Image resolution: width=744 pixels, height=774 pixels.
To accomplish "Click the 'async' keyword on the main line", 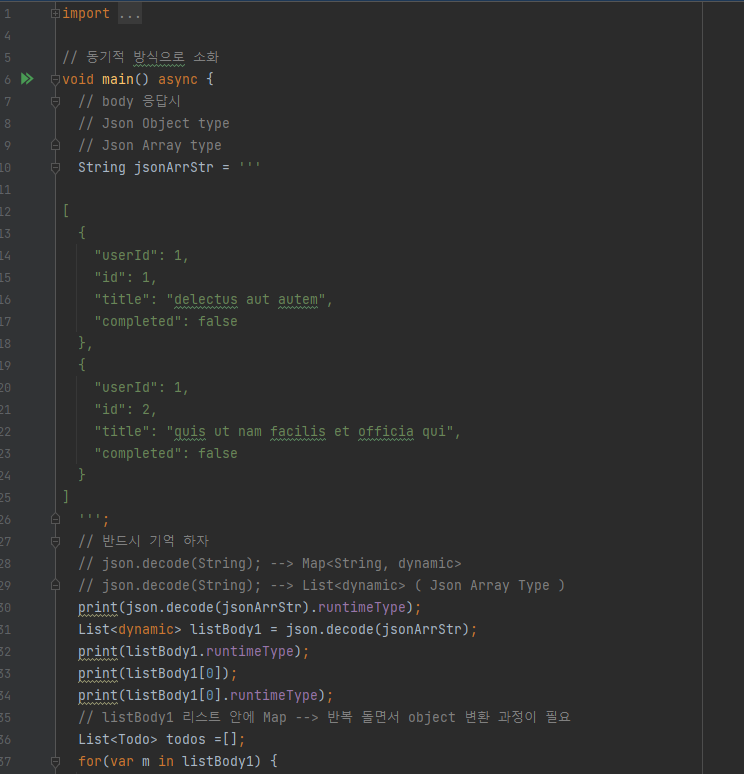I will [178, 79].
